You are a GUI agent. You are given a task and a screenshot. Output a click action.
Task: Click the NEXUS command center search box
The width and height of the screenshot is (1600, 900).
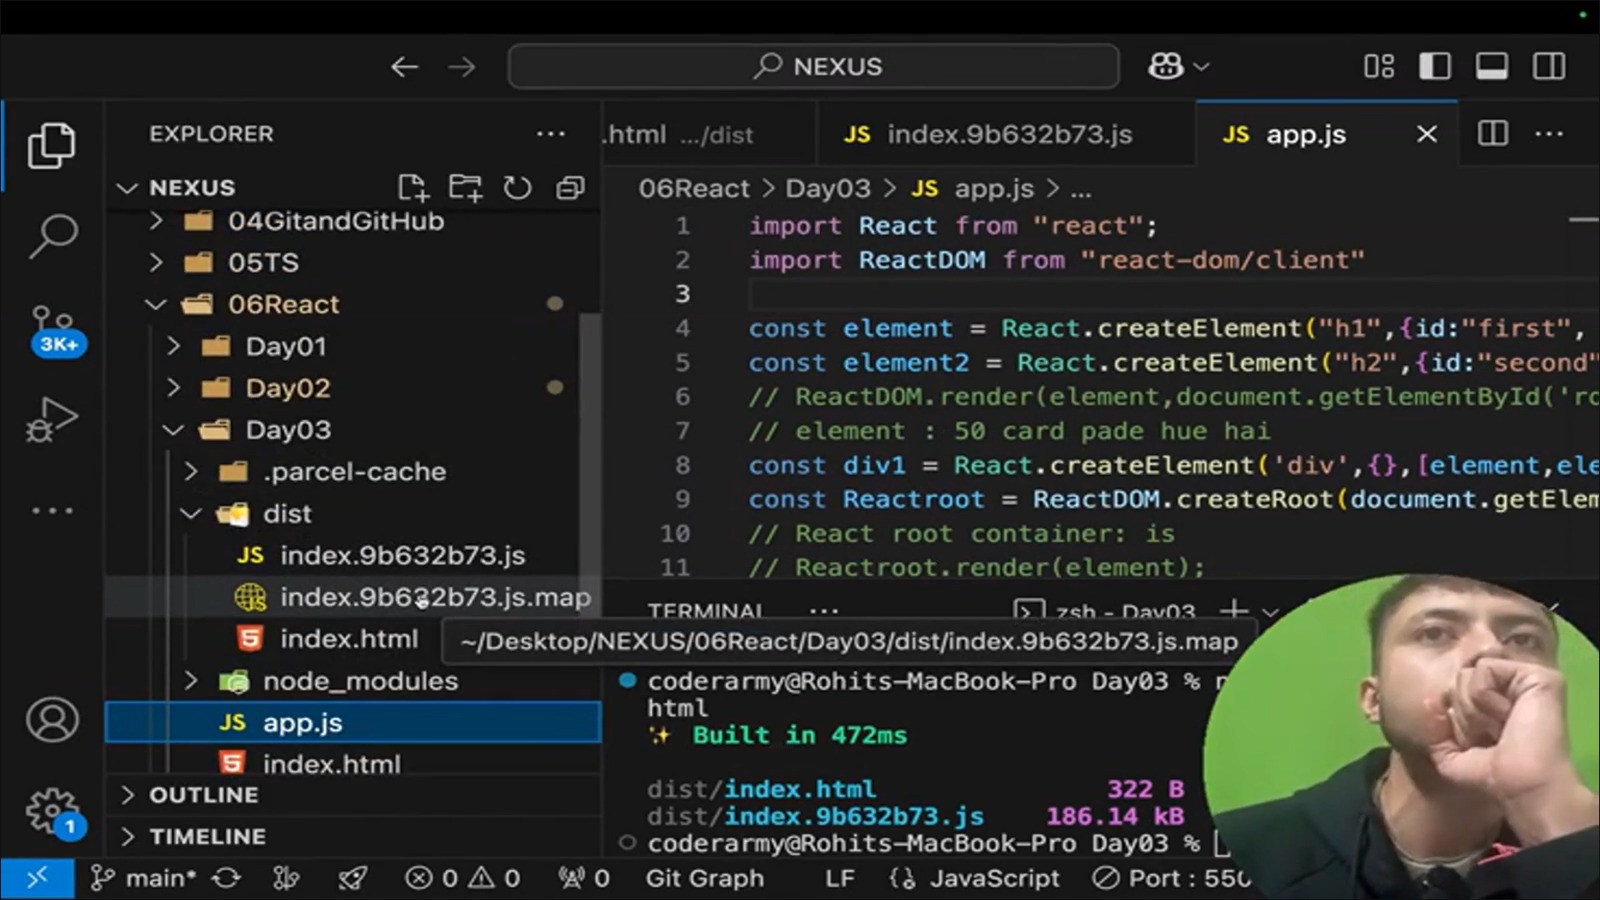(x=814, y=67)
